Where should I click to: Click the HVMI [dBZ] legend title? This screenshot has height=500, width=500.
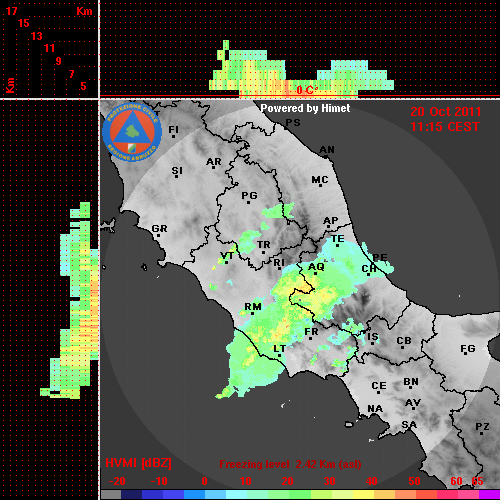138,463
